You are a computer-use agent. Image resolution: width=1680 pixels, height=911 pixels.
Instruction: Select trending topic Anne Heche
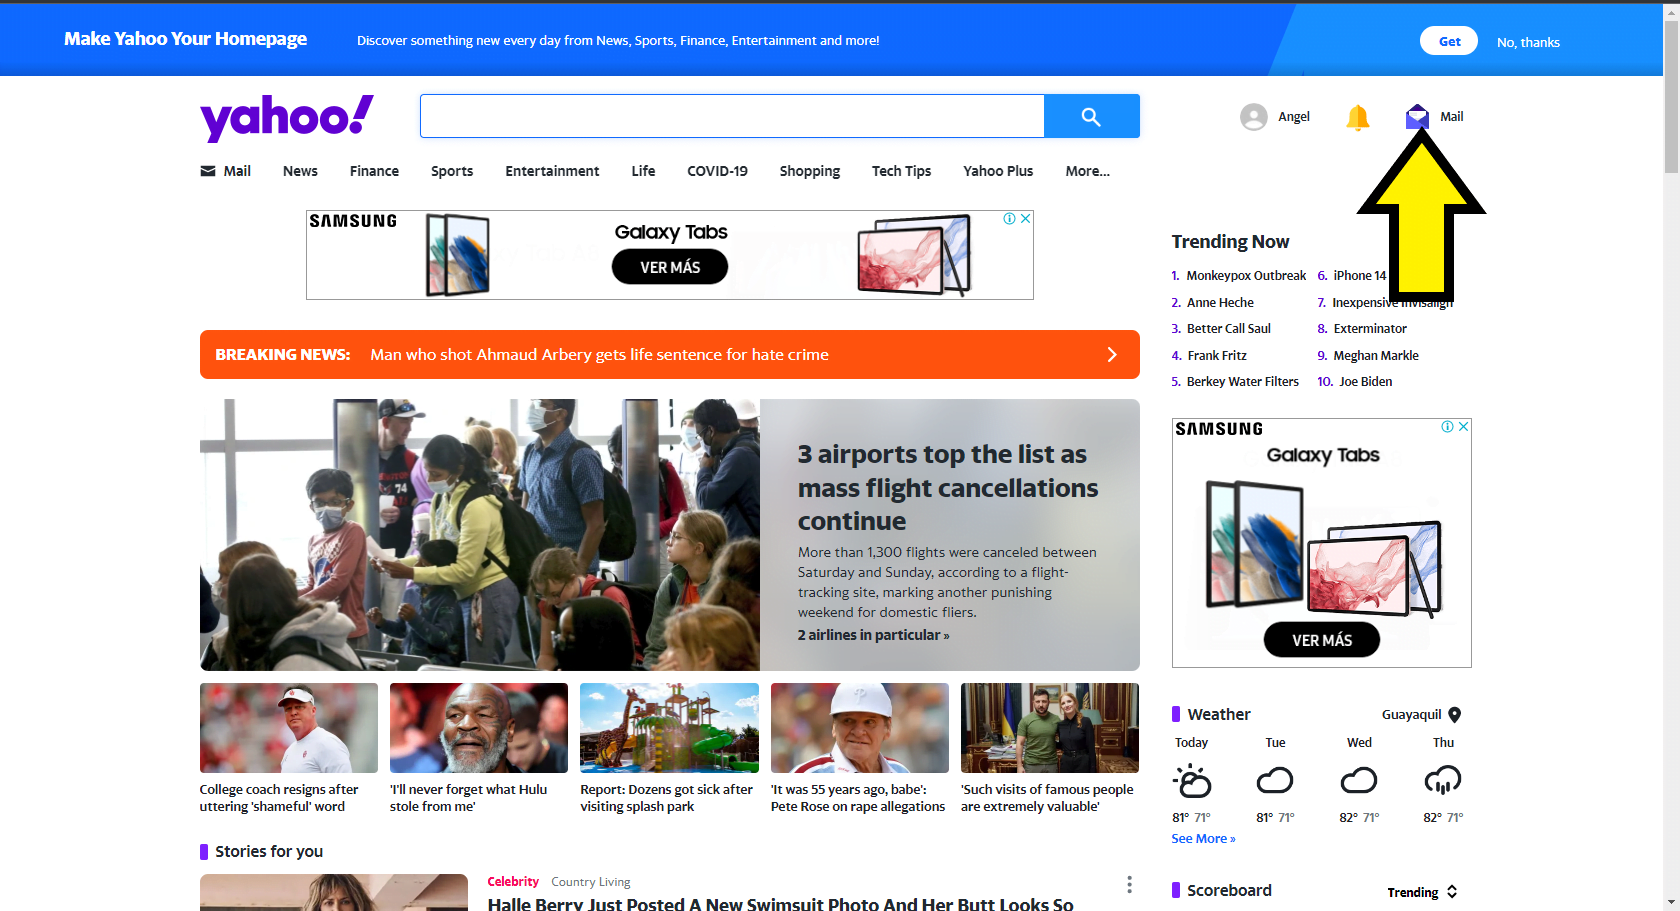[x=1220, y=303]
